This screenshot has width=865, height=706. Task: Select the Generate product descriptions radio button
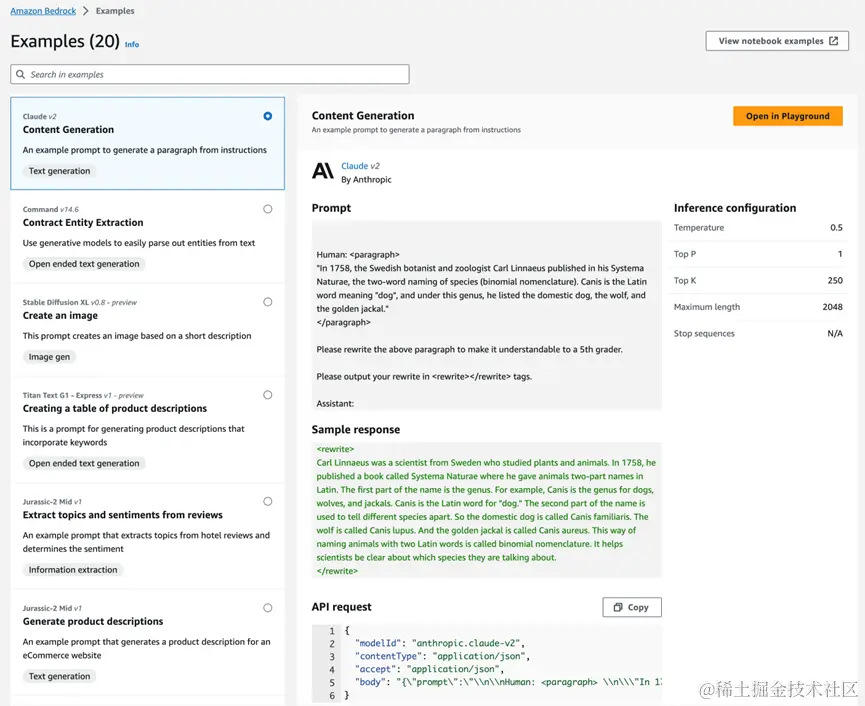[268, 608]
